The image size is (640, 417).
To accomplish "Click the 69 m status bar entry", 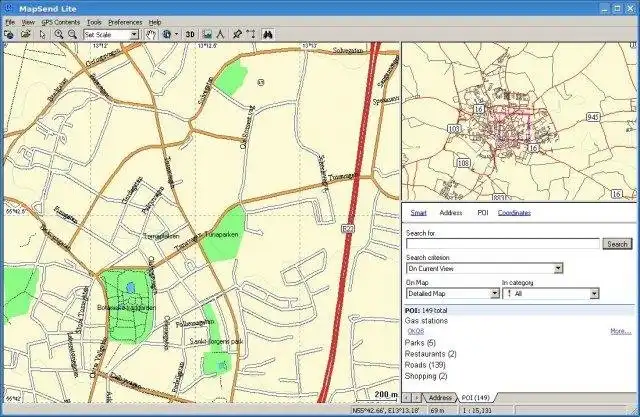I will 438,410.
